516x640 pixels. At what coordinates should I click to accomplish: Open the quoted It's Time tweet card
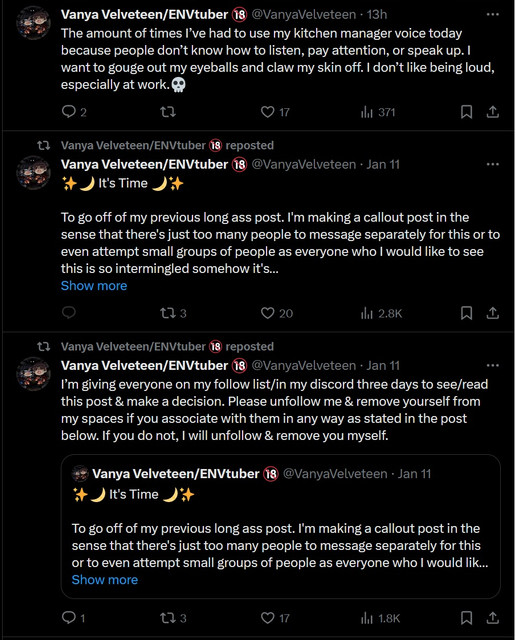pyautogui.click(x=281, y=527)
